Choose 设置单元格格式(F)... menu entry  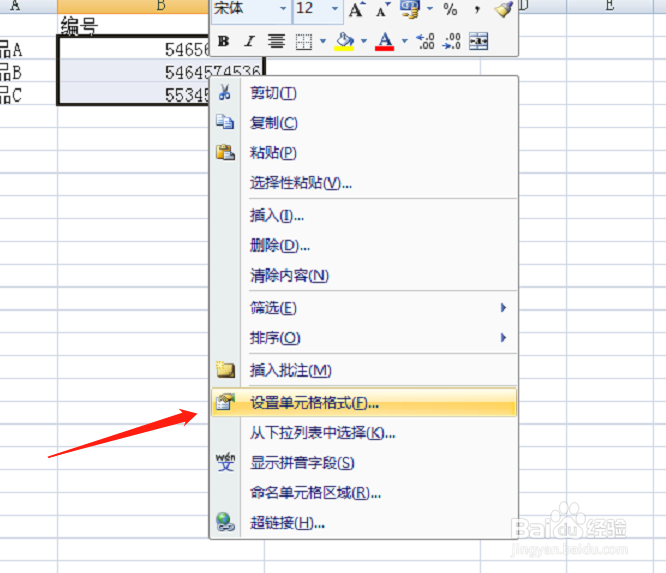click(x=364, y=402)
